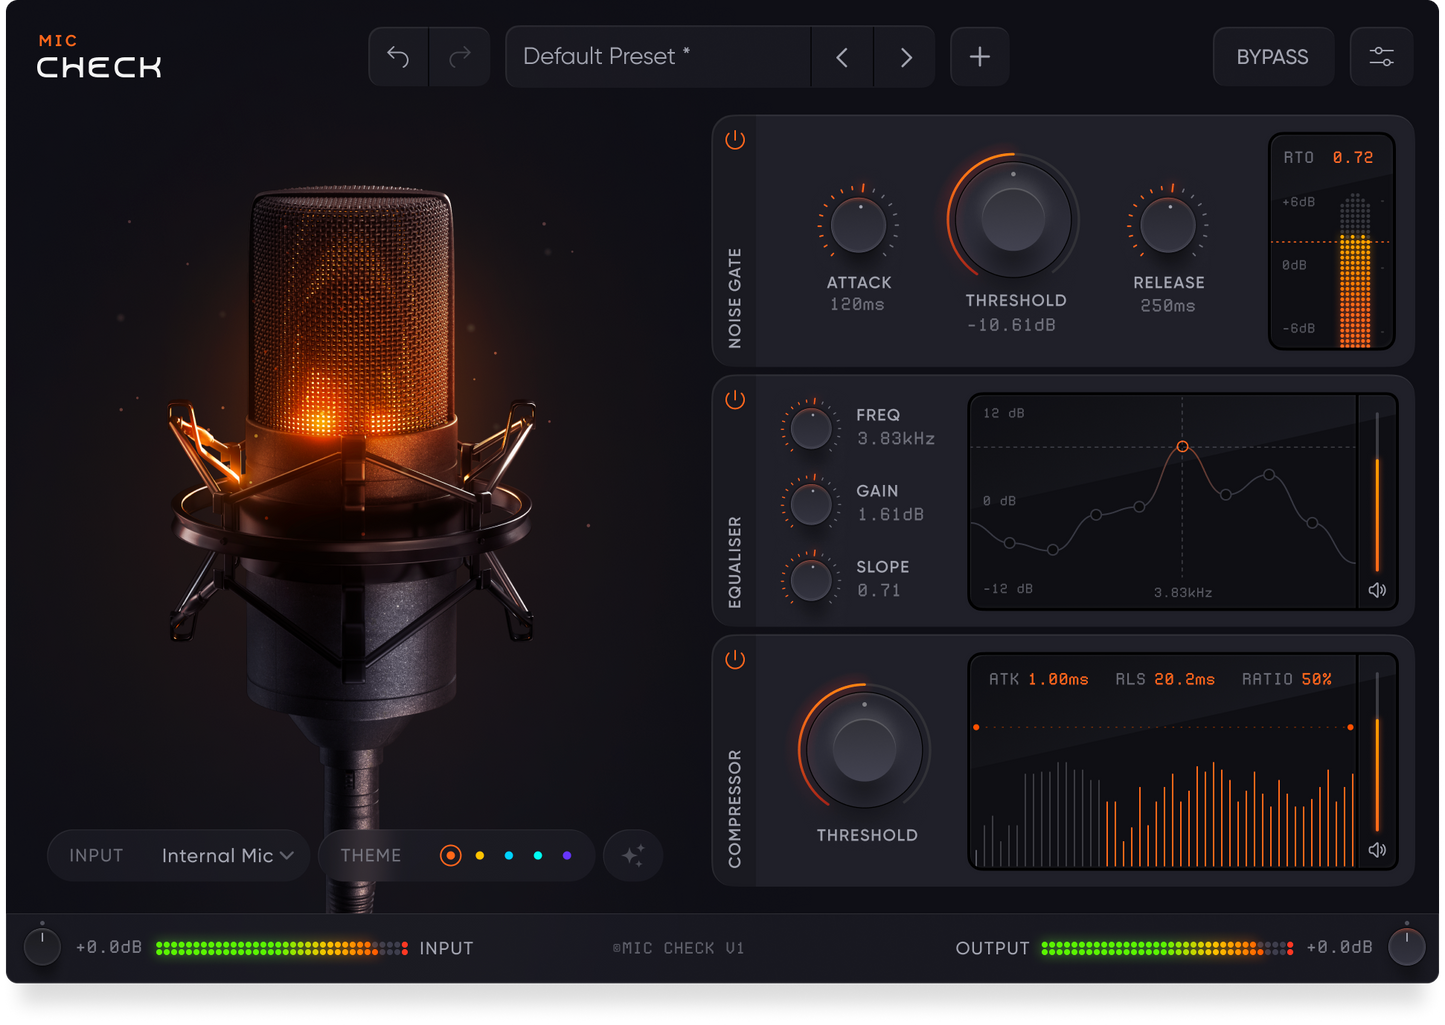Click the MIC CHECK logo
Image resolution: width=1445 pixels, height=1025 pixels.
(99, 57)
